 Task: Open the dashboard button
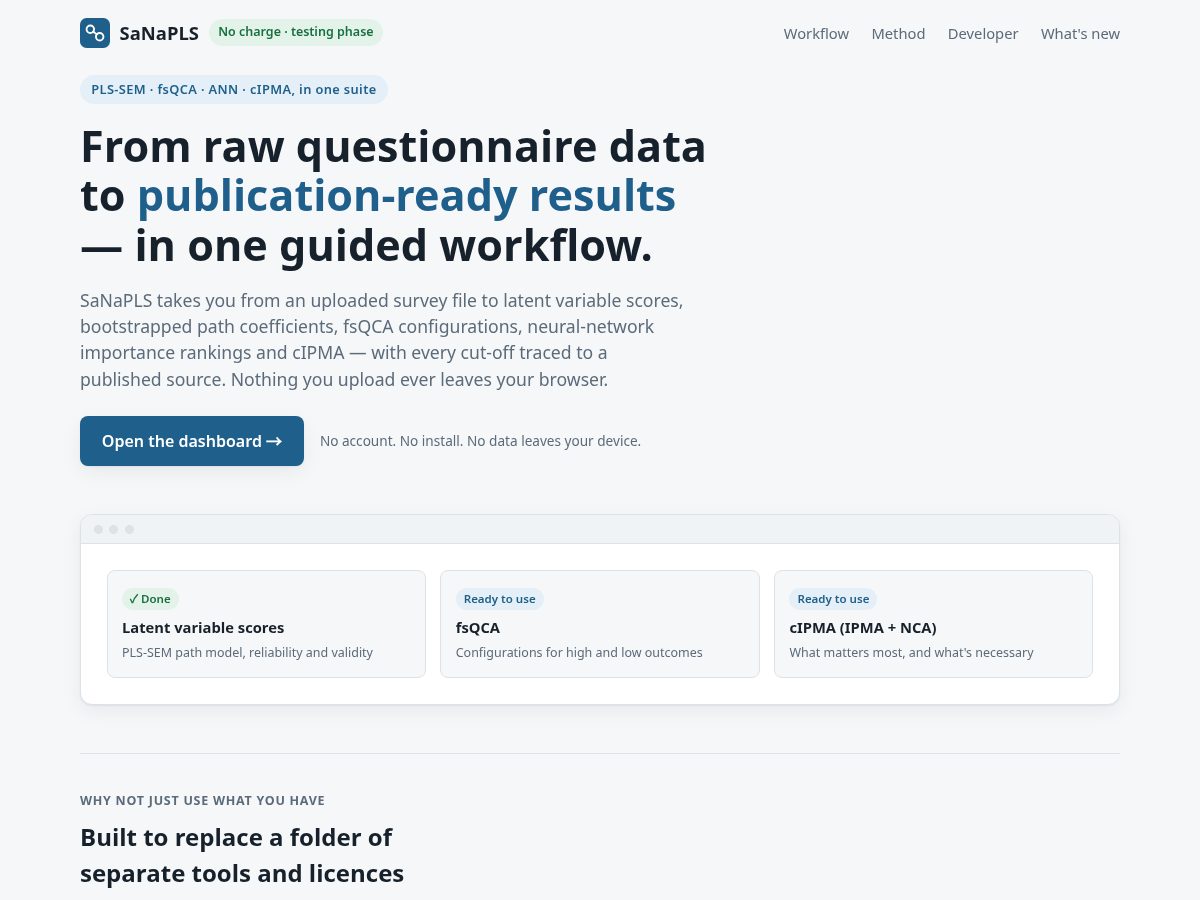[192, 441]
